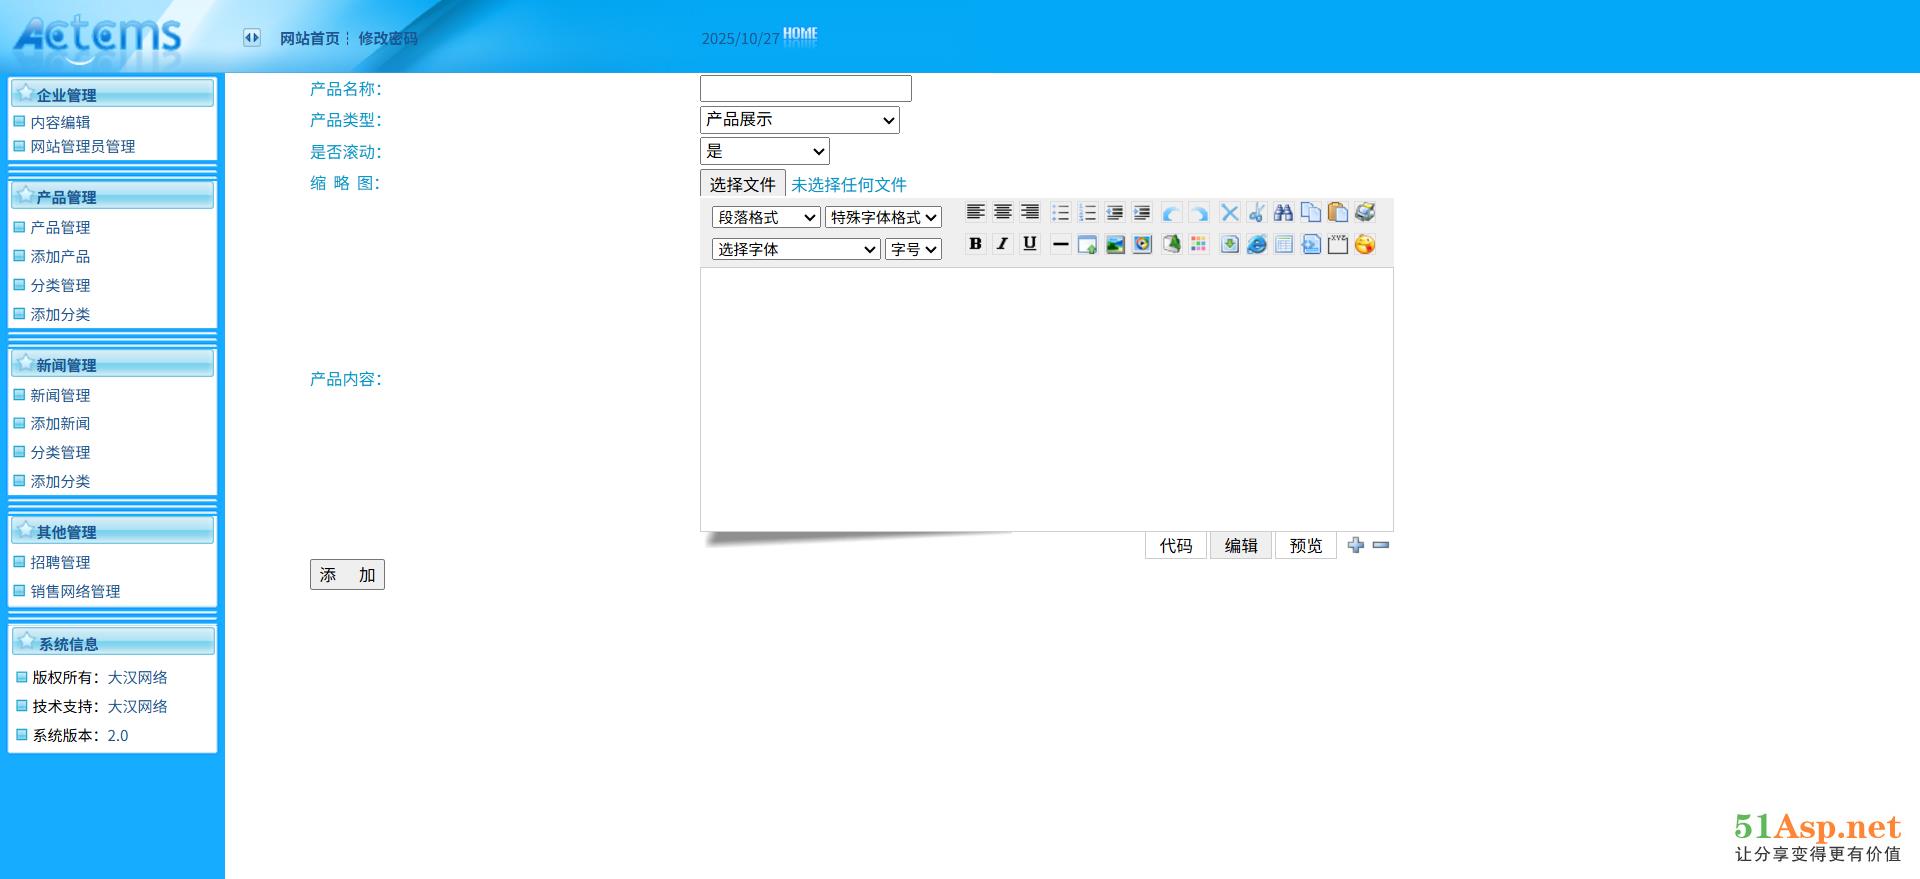Click the Bold formatting icon
1920x879 pixels.
(975, 244)
